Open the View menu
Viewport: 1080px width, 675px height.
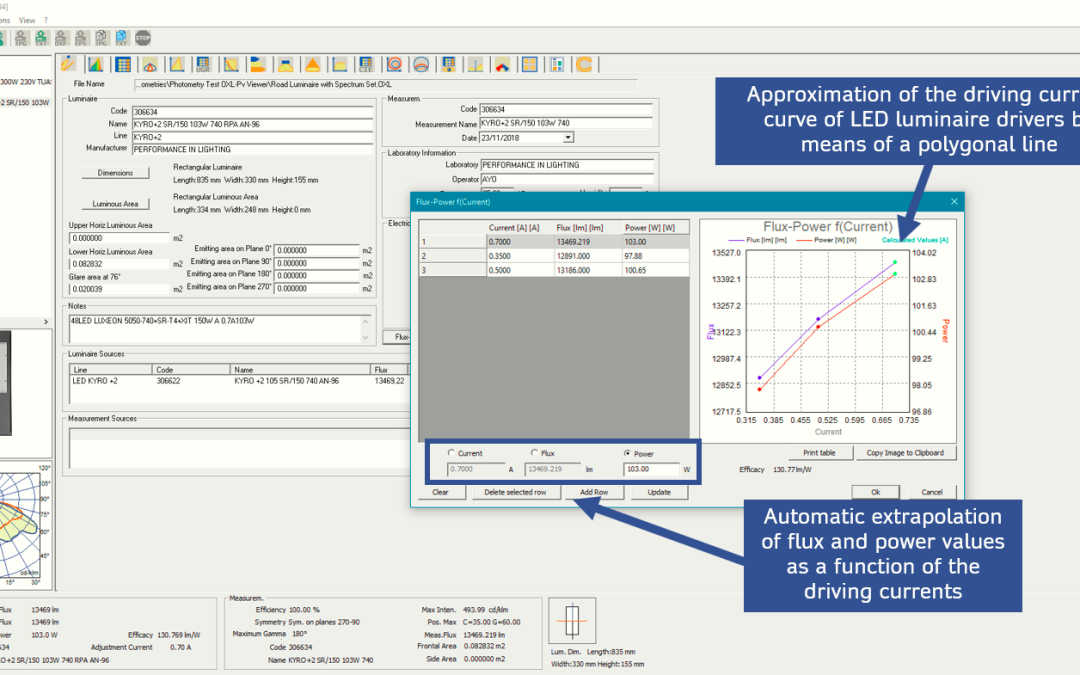point(27,20)
